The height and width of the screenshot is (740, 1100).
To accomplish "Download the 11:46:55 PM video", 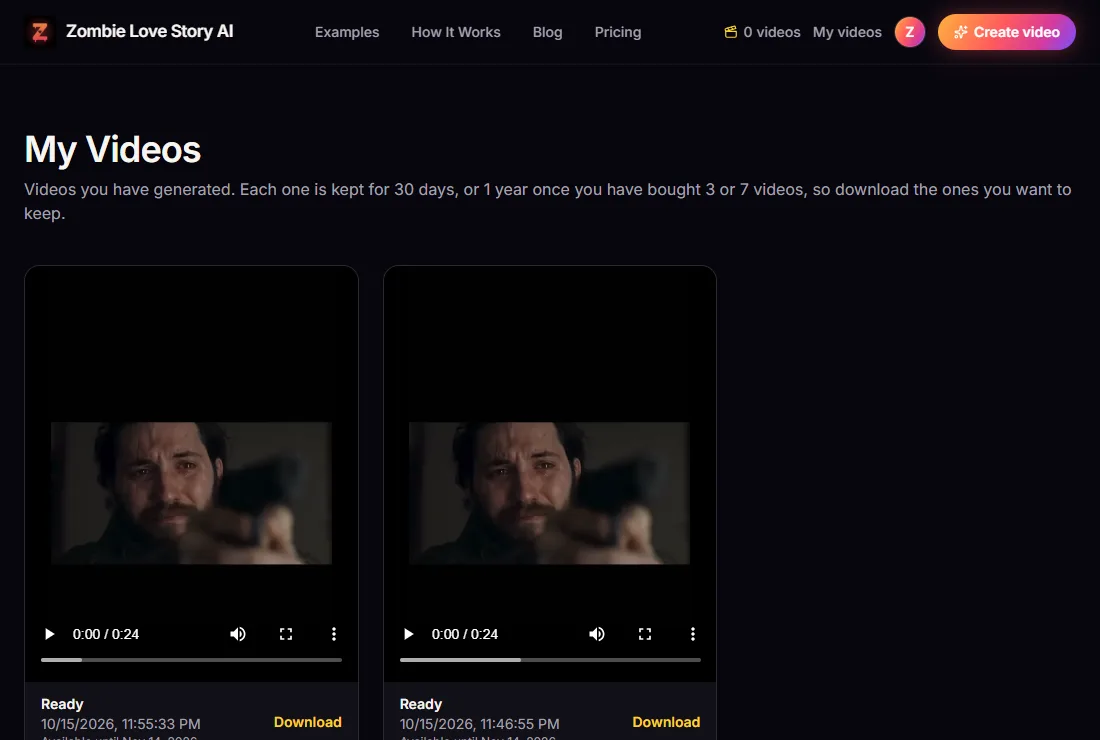I will click(x=666, y=722).
